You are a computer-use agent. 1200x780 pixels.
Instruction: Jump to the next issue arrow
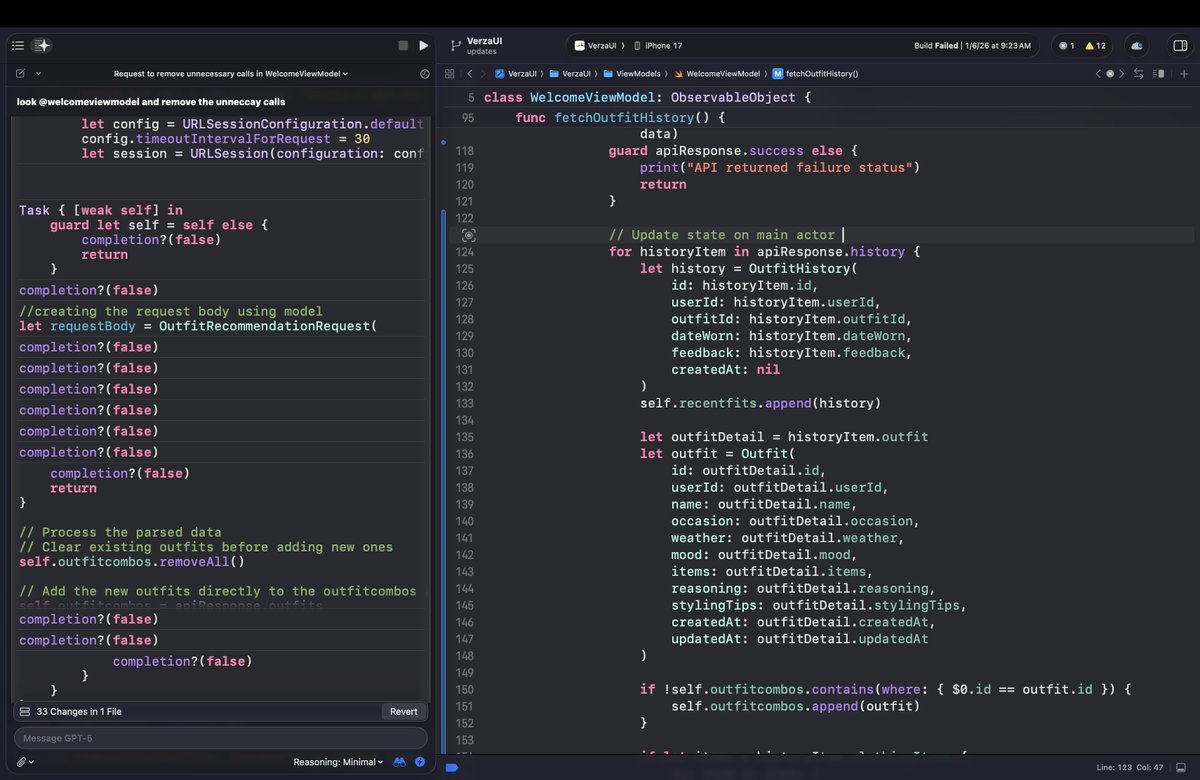[x=1121, y=74]
